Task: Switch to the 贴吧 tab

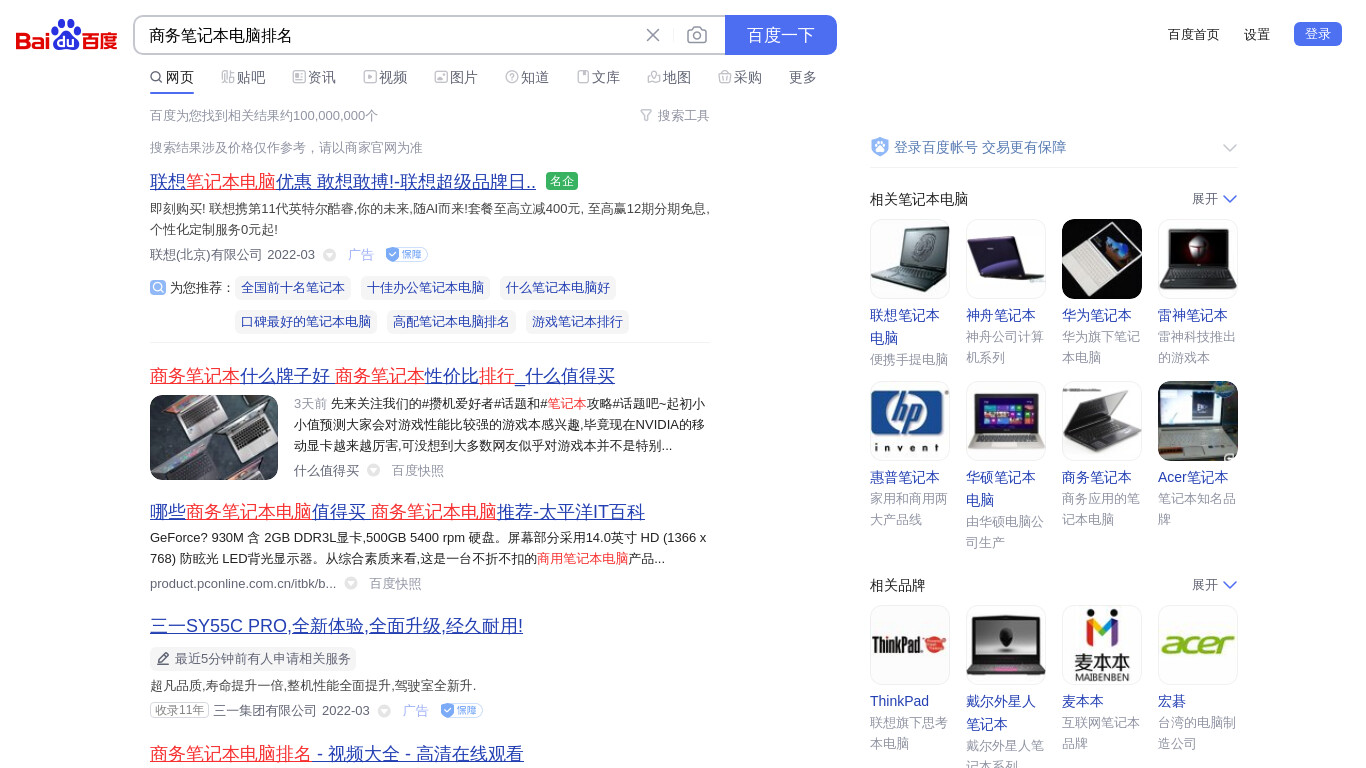Action: click(243, 77)
